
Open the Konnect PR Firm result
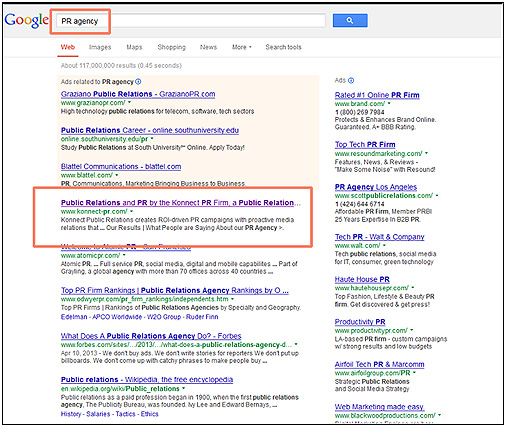click(x=180, y=203)
